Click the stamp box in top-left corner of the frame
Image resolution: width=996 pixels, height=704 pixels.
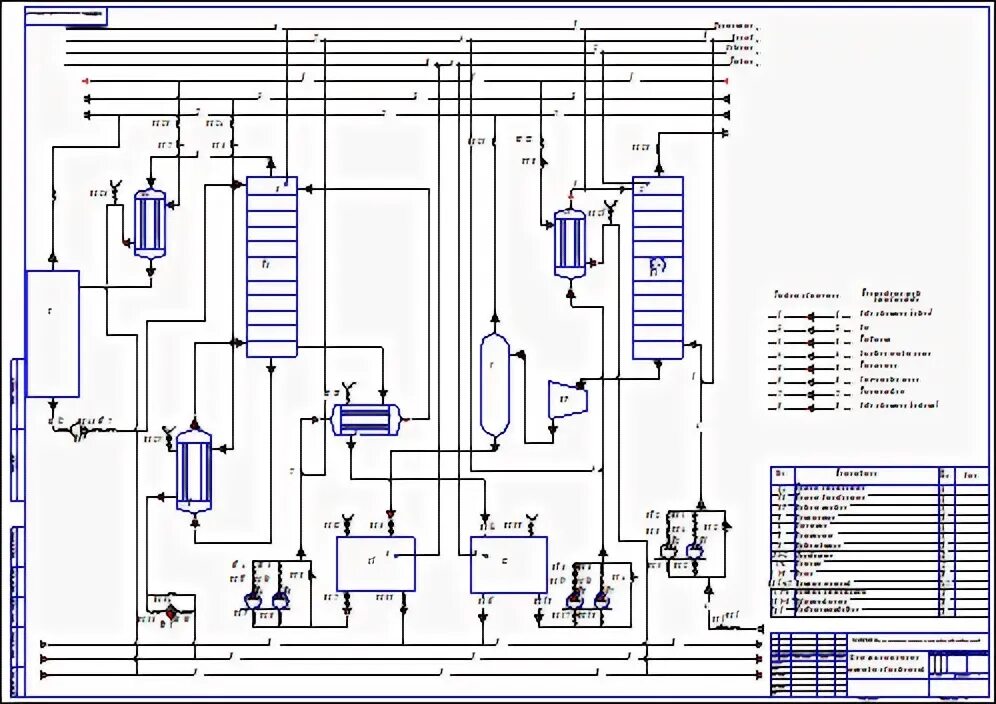pos(66,17)
